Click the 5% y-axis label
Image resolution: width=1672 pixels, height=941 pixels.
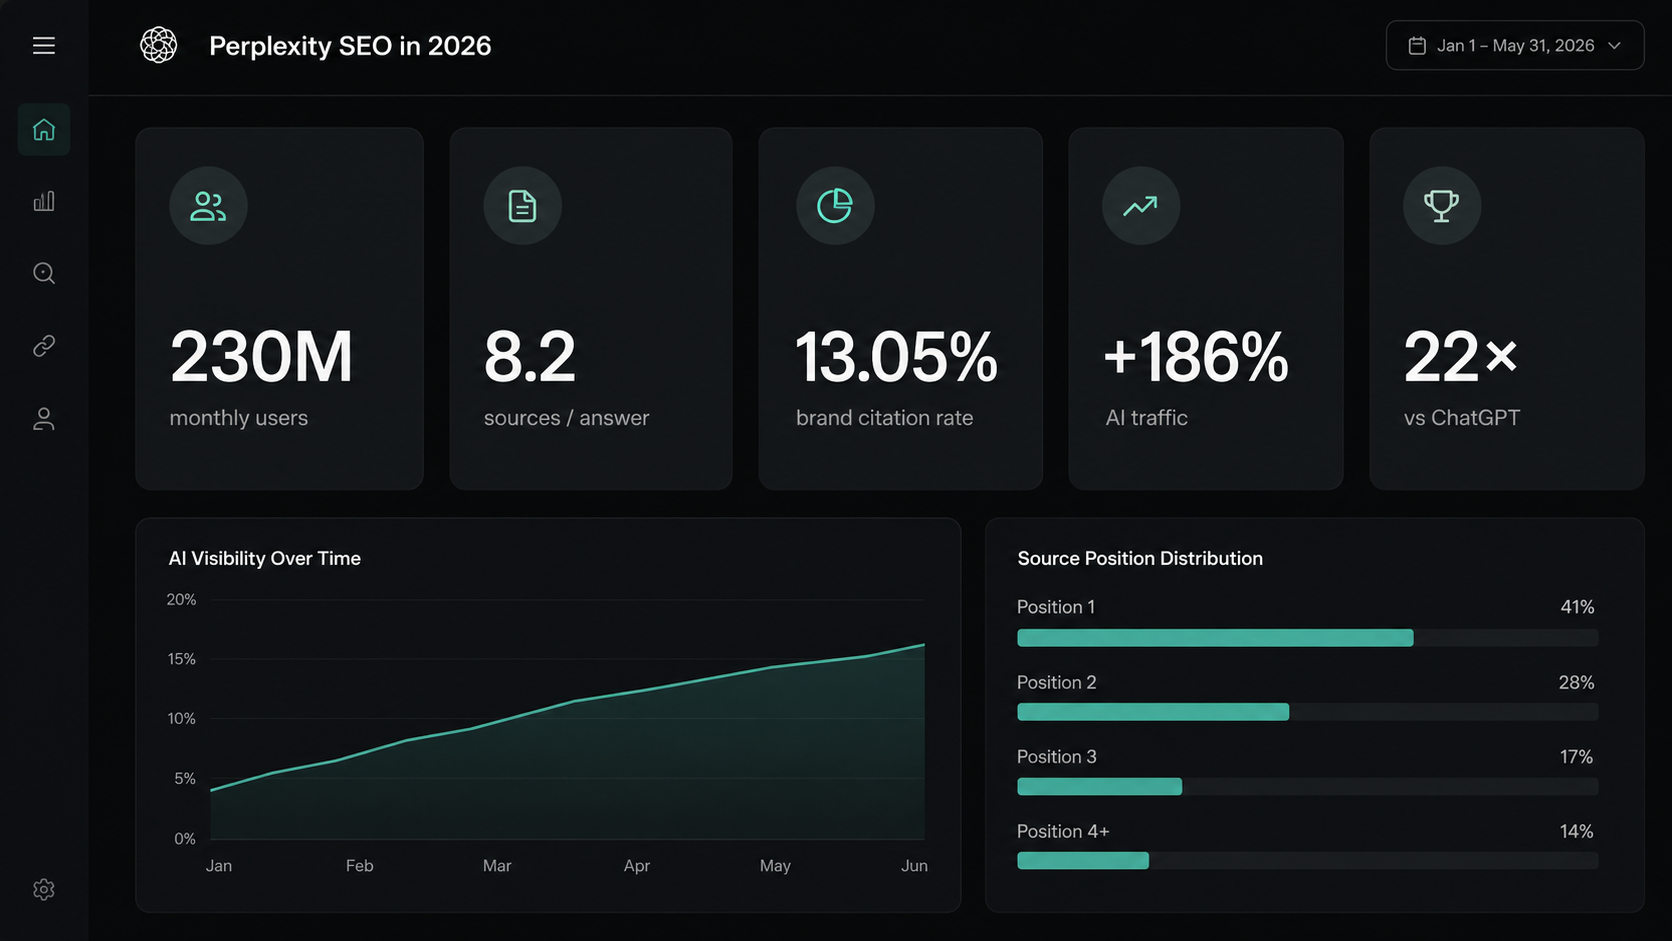tap(185, 779)
